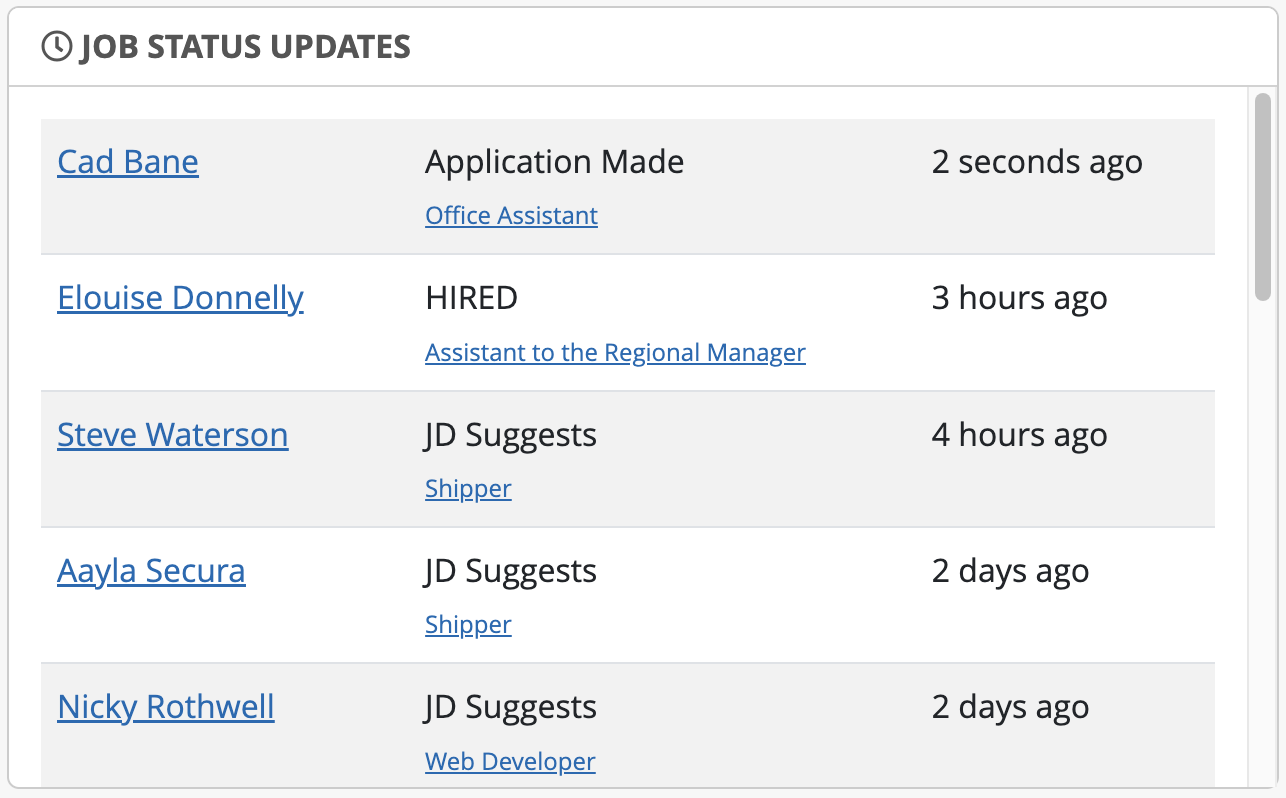Click the 3 hours ago timestamp

pos(1019,298)
